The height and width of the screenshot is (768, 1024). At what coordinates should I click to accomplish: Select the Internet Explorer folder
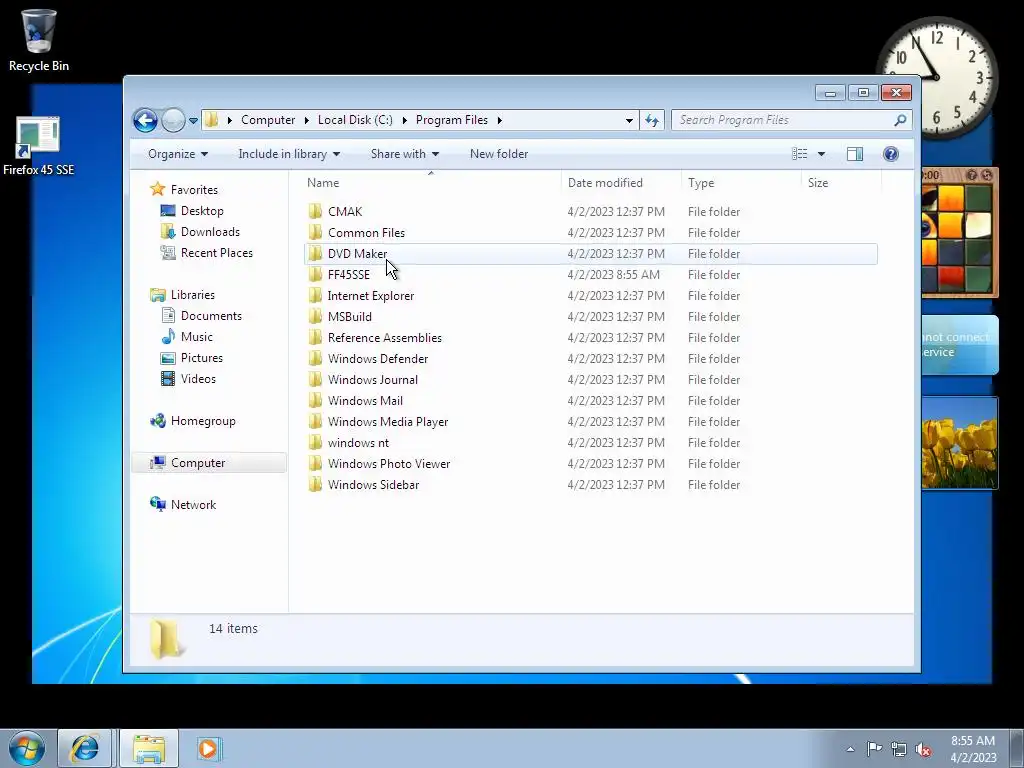591,295
